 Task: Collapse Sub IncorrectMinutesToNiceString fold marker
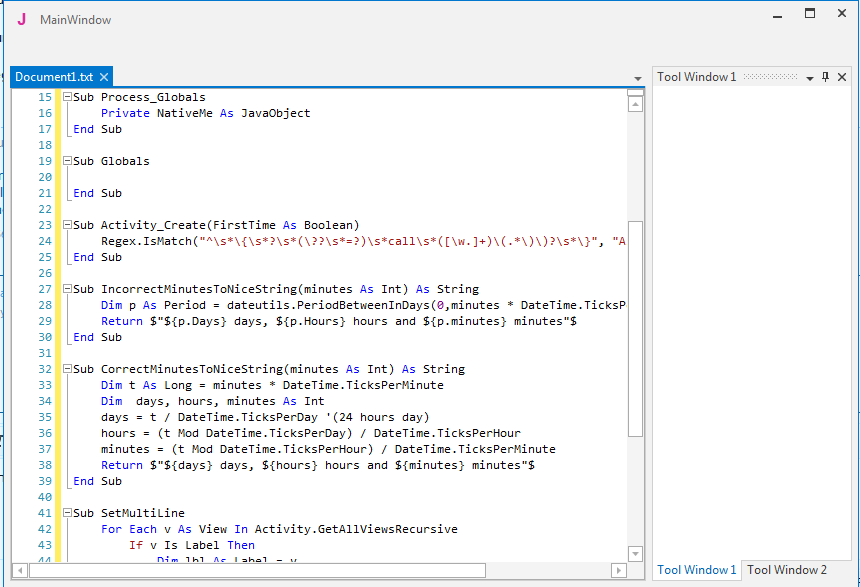click(x=67, y=289)
